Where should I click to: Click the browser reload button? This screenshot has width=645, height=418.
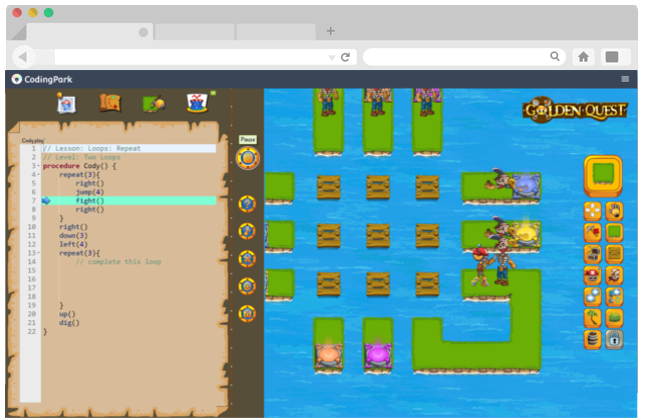[x=346, y=57]
